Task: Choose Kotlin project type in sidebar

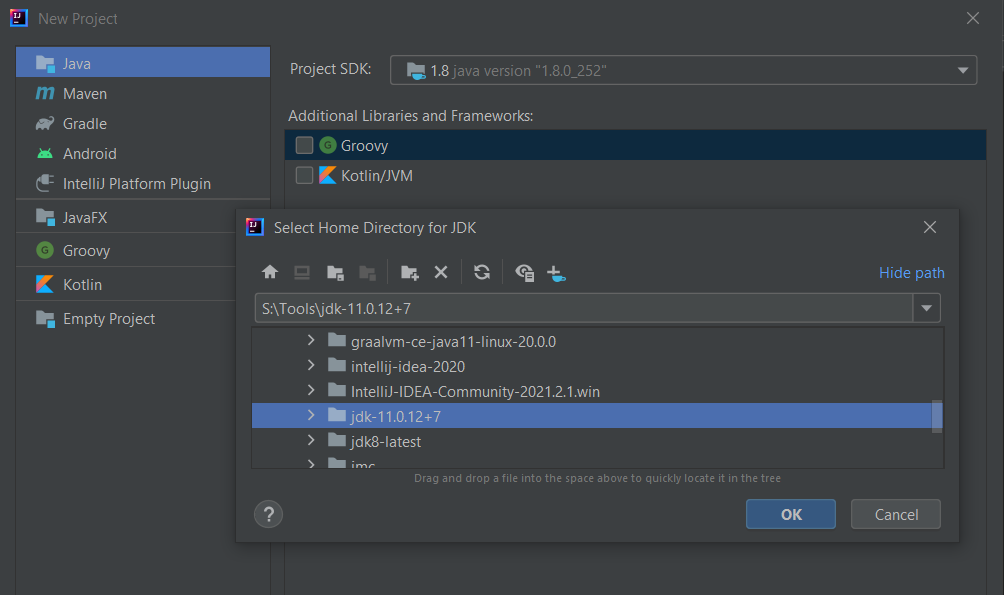Action: pyautogui.click(x=126, y=284)
